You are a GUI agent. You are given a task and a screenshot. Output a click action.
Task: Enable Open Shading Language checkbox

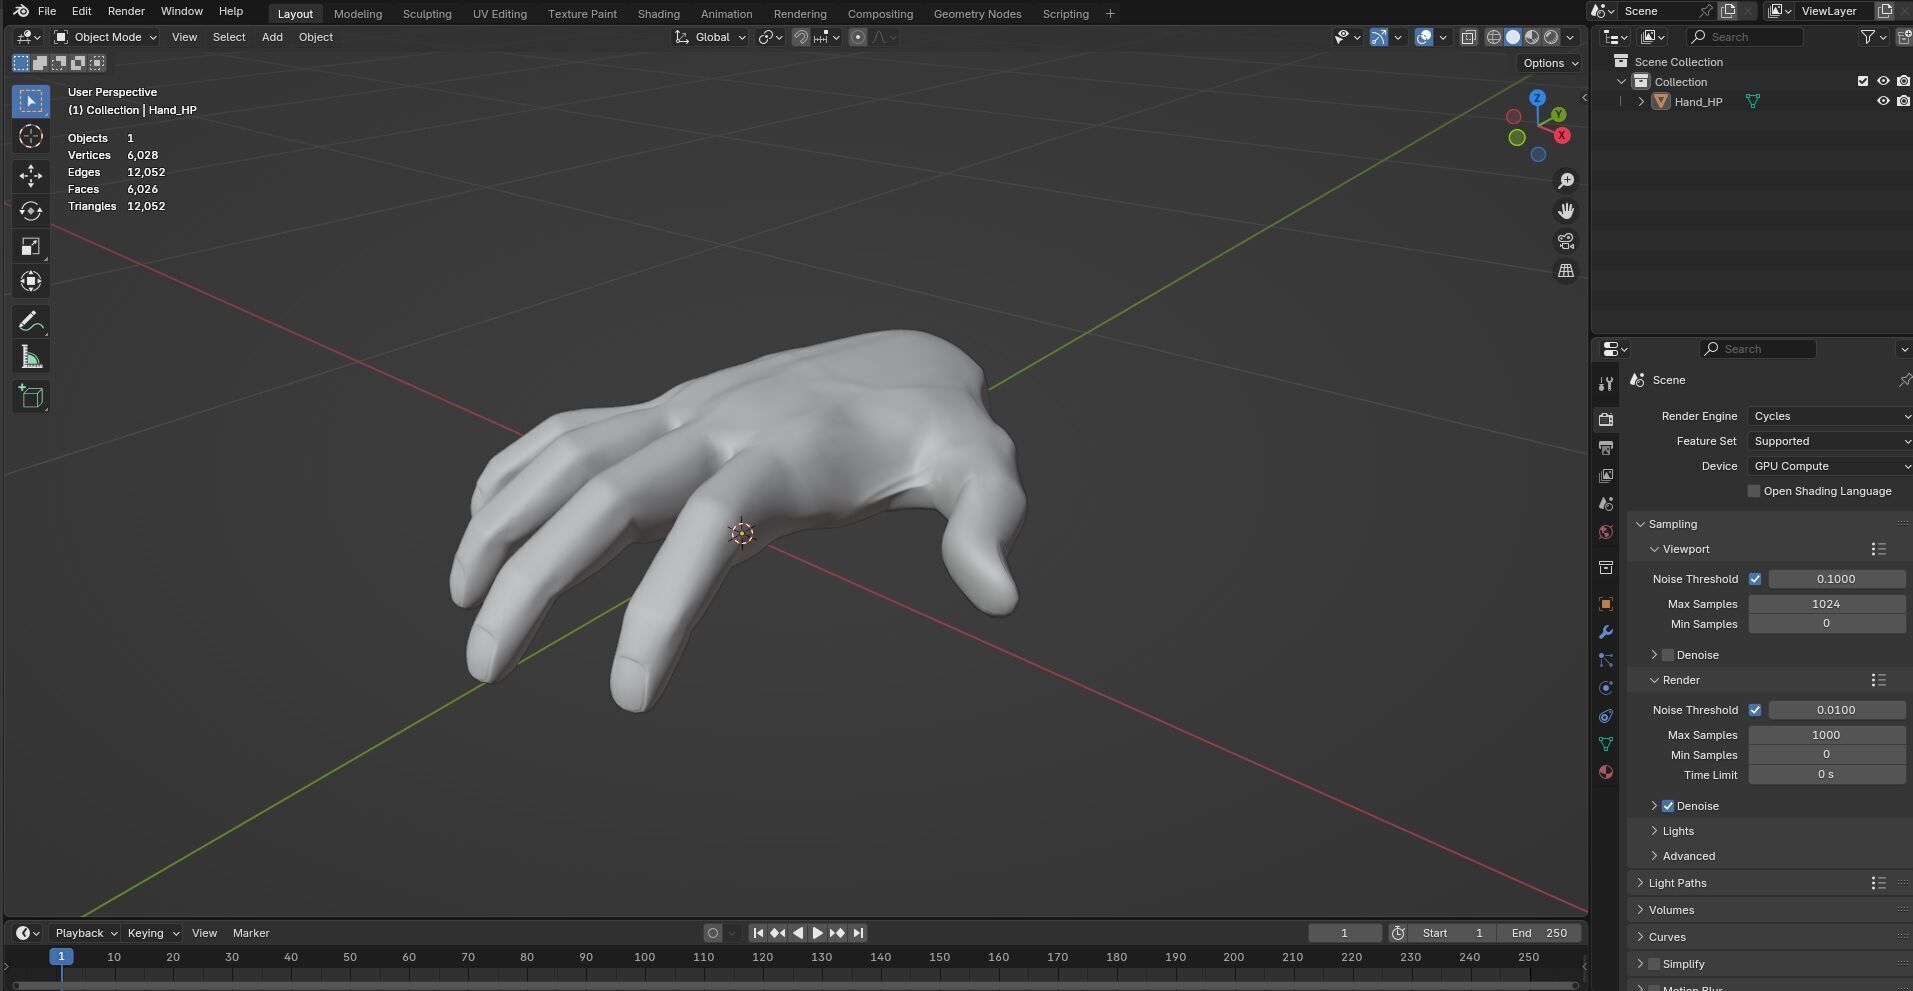tap(1753, 491)
